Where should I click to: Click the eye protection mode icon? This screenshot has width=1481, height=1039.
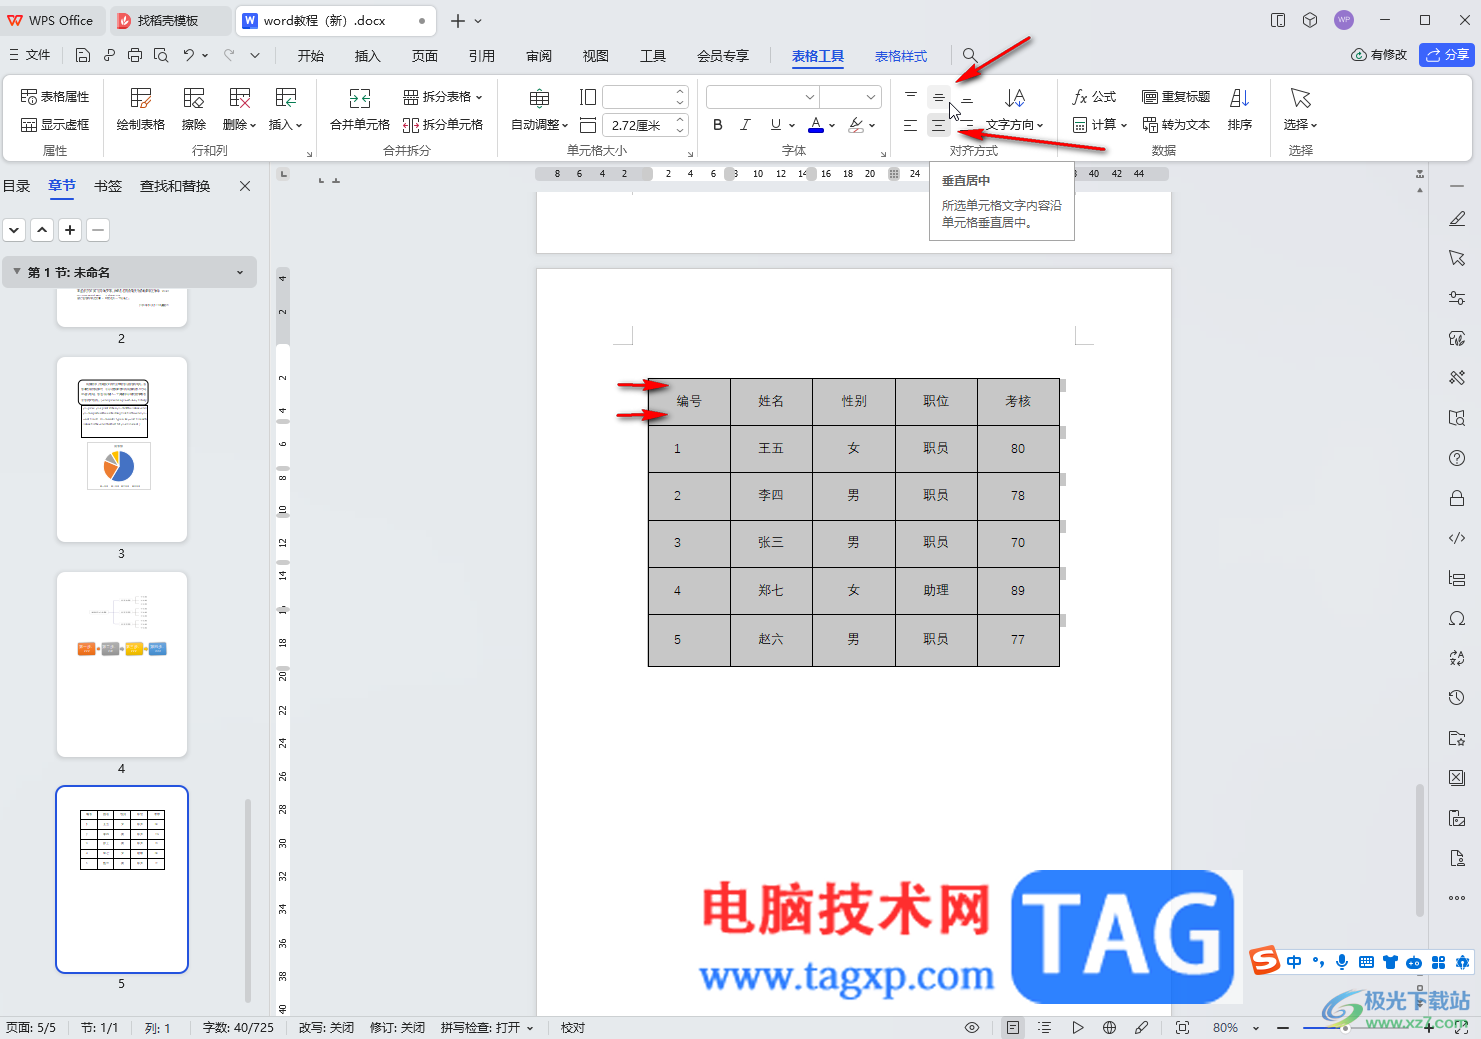click(x=971, y=1027)
